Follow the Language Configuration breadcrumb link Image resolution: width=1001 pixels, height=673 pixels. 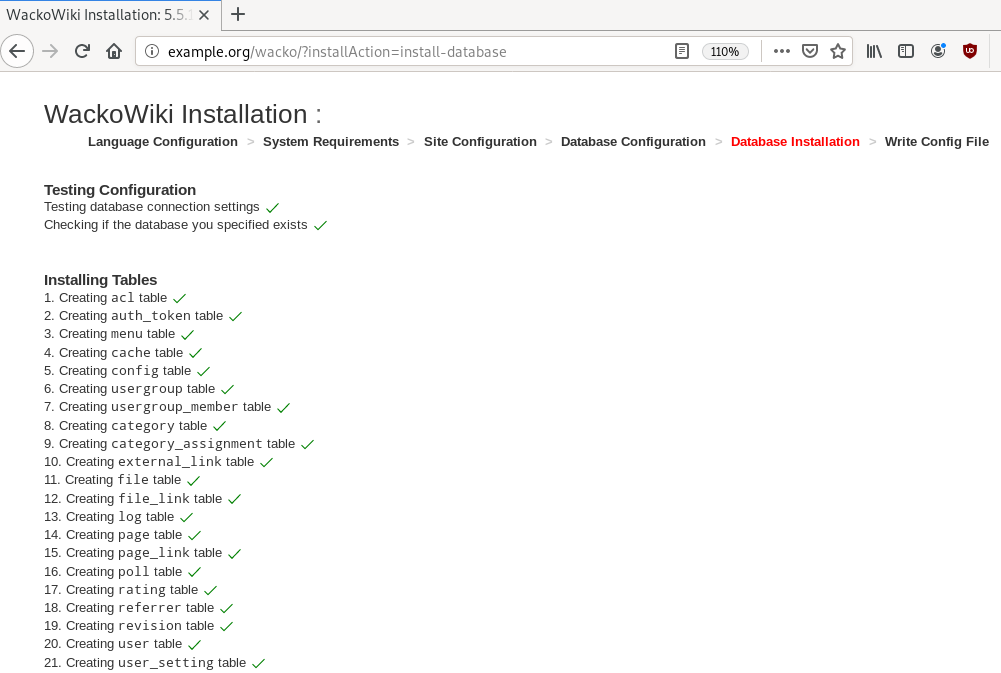pos(162,141)
